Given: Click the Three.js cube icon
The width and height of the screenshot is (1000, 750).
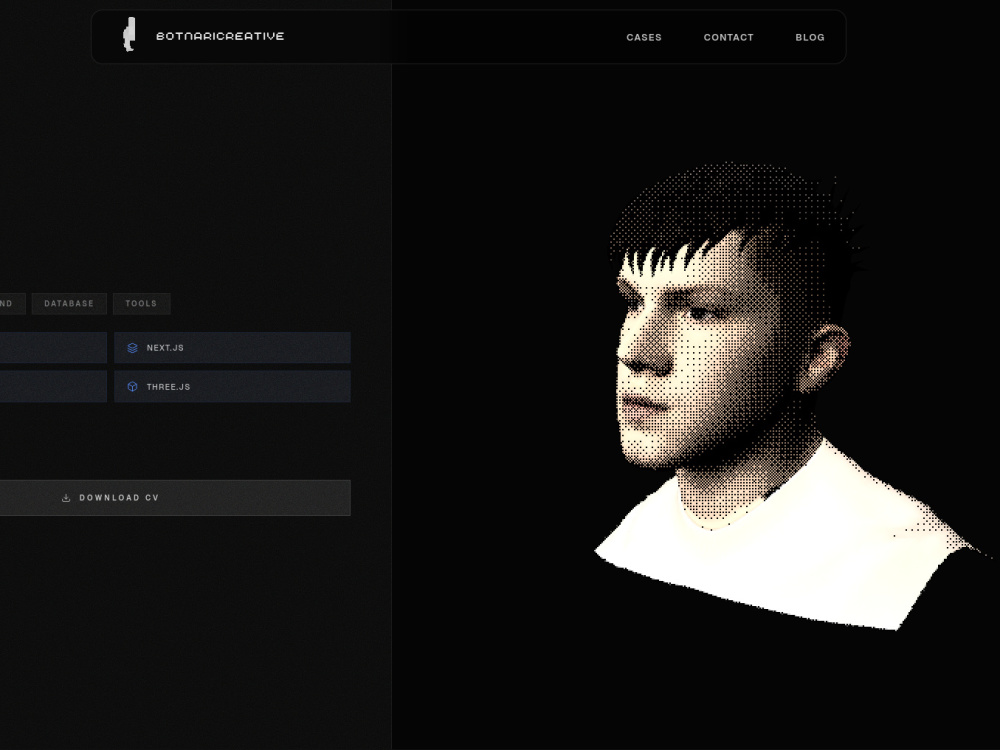Looking at the screenshot, I should pos(132,386).
